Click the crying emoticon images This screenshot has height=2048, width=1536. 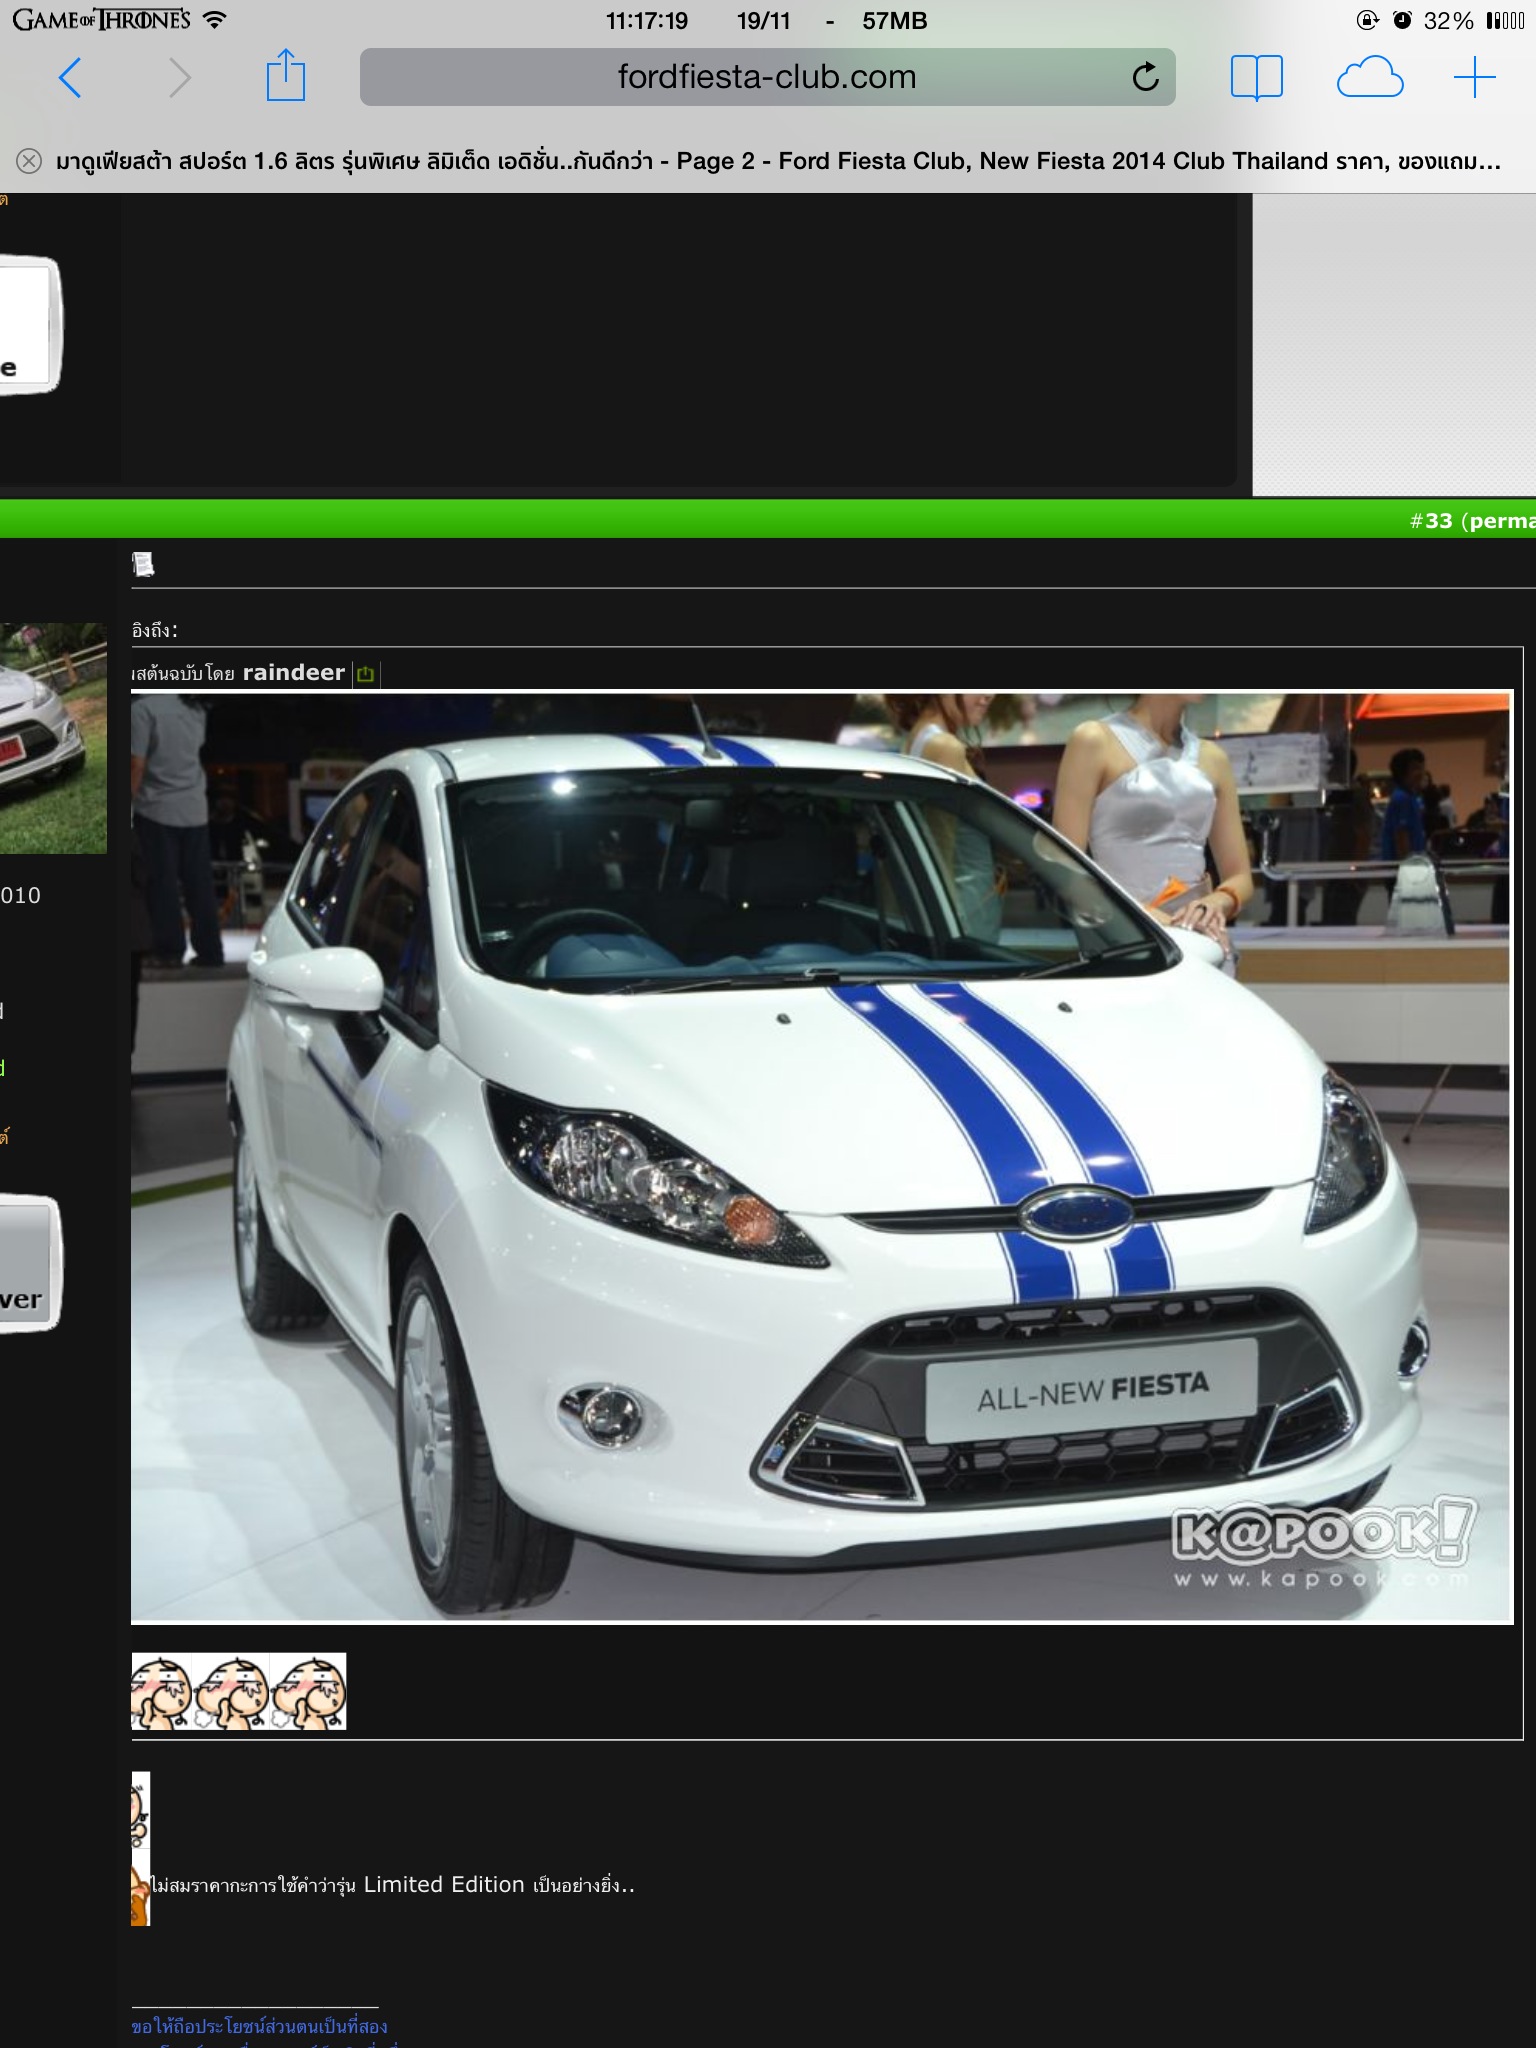[x=239, y=1691]
